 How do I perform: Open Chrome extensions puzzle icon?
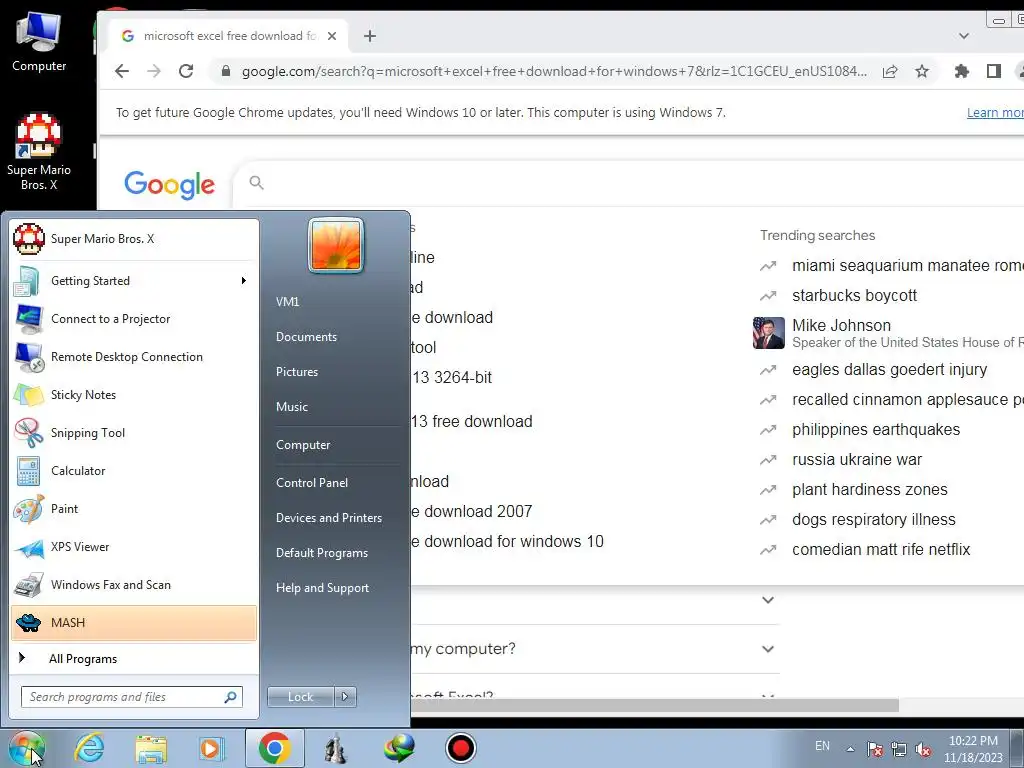click(x=961, y=71)
